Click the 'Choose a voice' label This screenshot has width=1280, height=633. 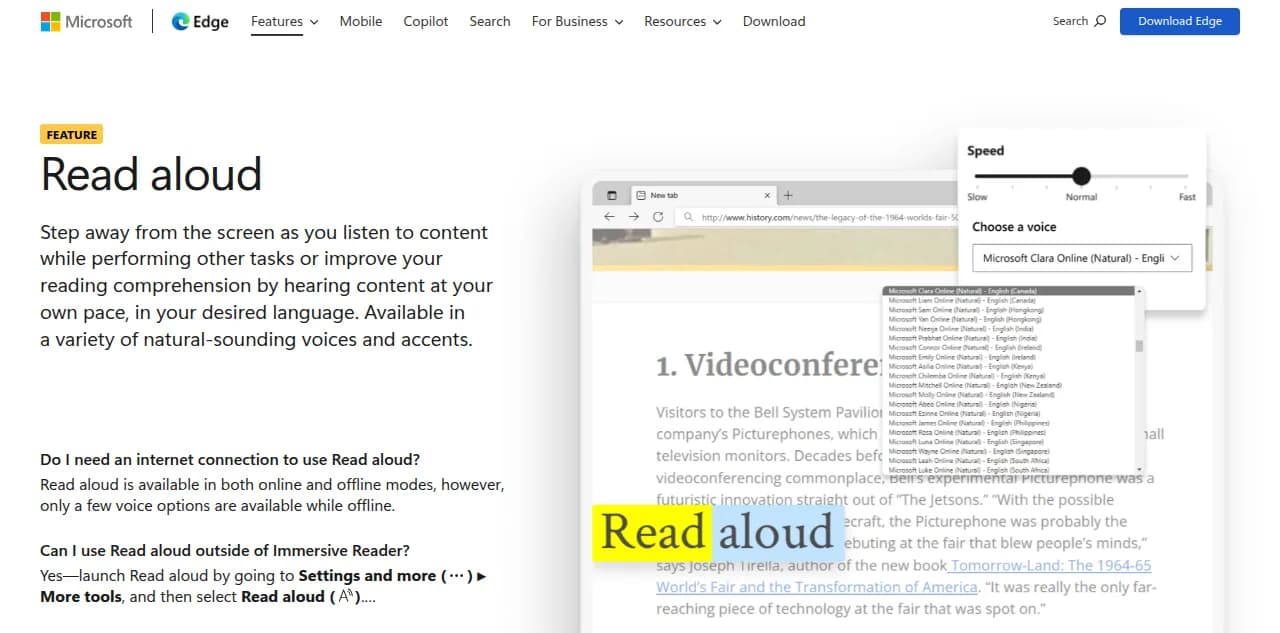tap(1014, 227)
